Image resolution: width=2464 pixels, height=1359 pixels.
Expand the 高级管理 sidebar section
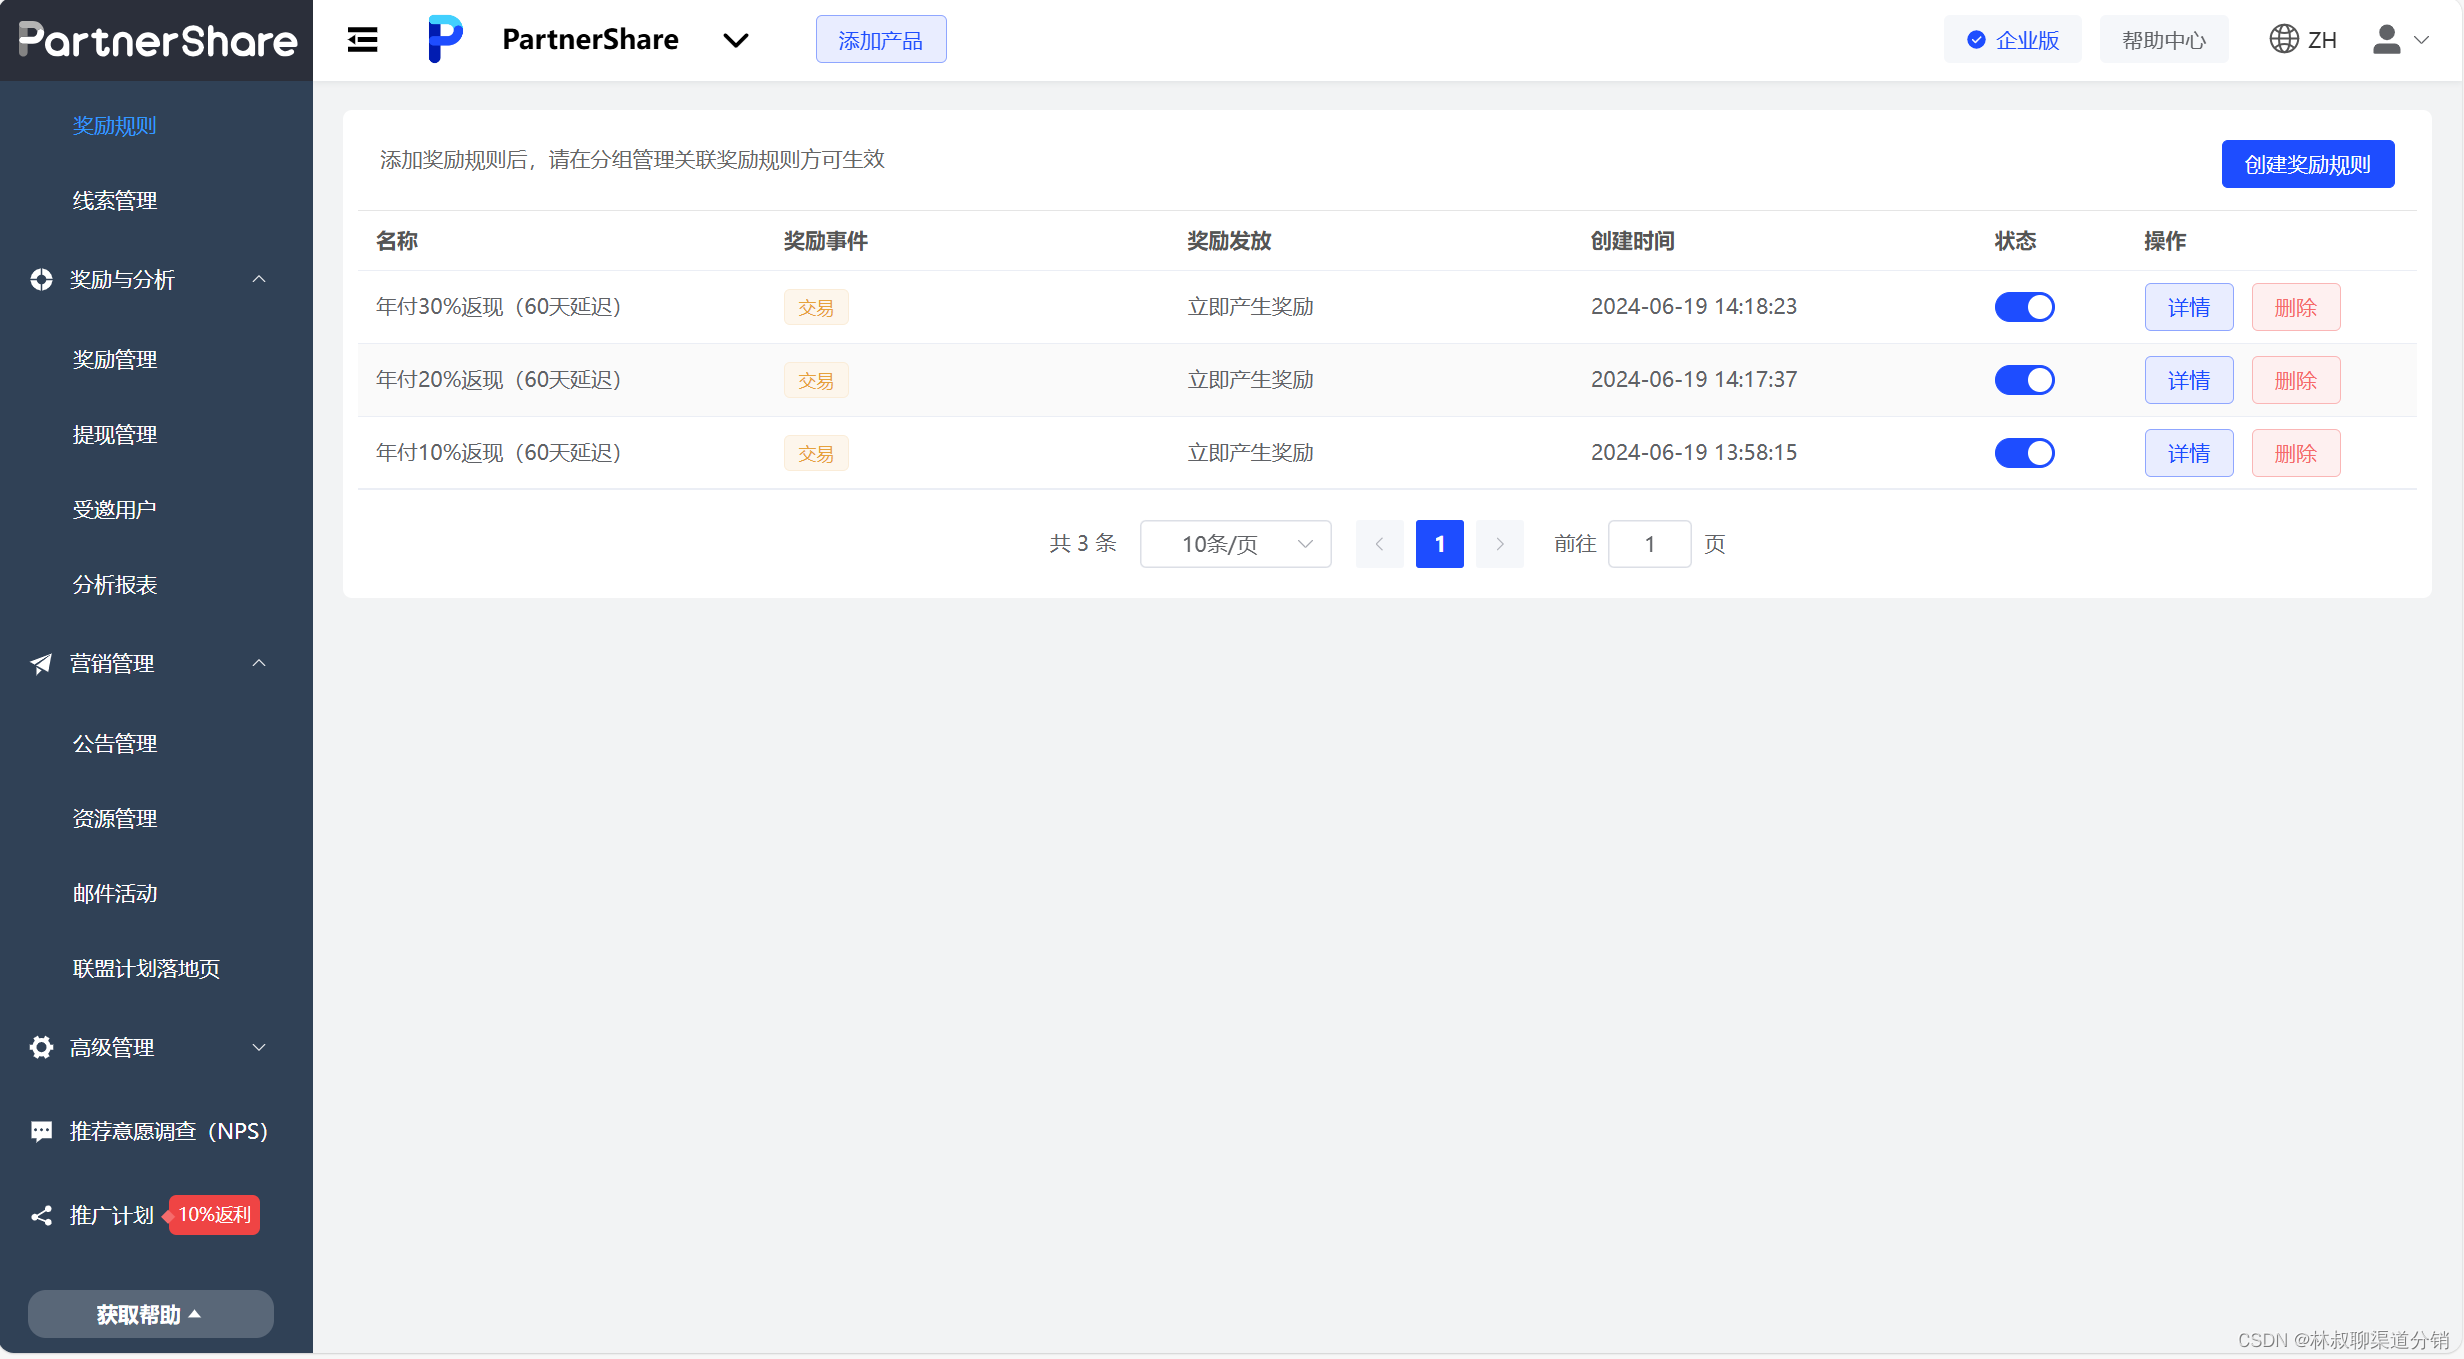(259, 1047)
